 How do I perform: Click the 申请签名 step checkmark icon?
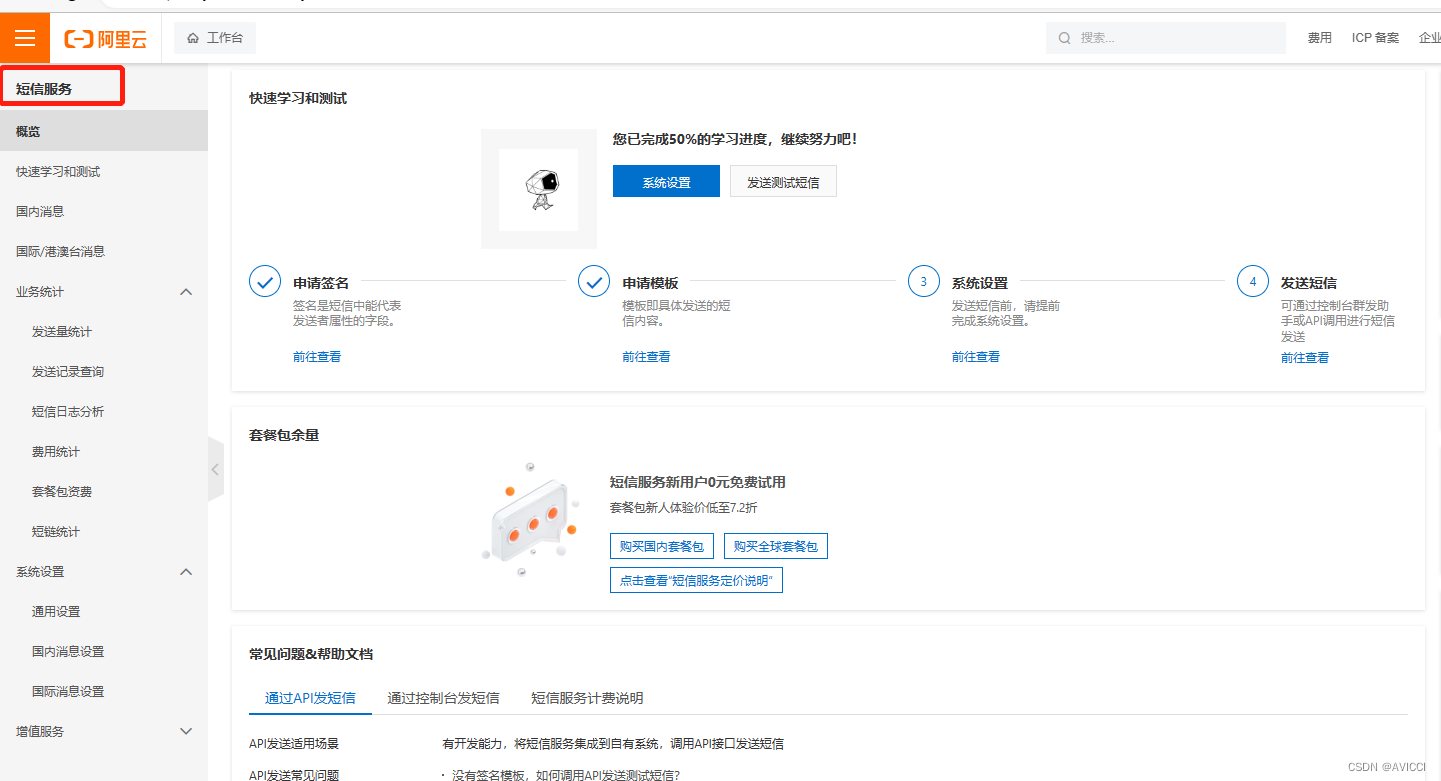(x=265, y=282)
